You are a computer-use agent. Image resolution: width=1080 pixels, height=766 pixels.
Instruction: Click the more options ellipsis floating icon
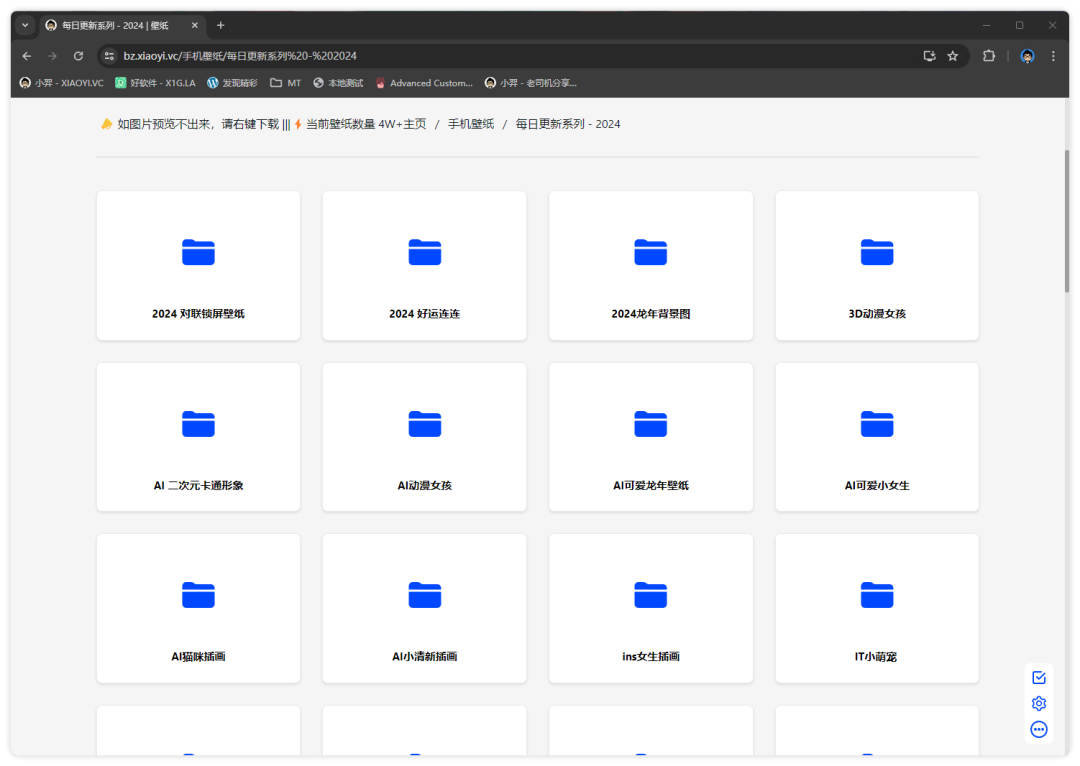click(1039, 730)
